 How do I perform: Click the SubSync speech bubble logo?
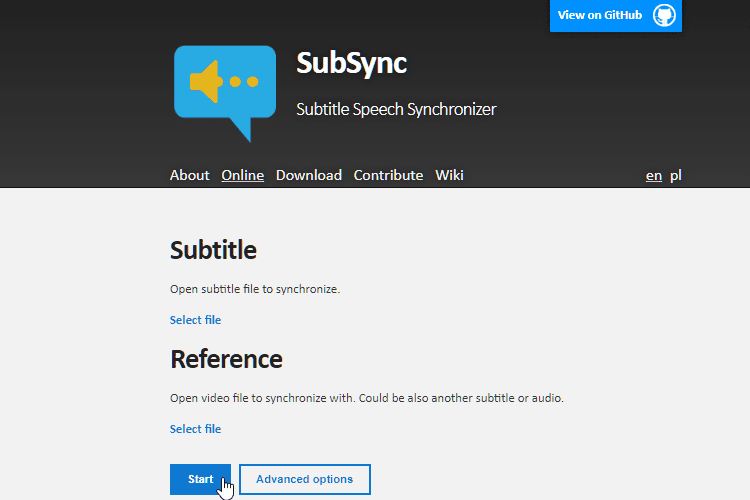point(225,94)
